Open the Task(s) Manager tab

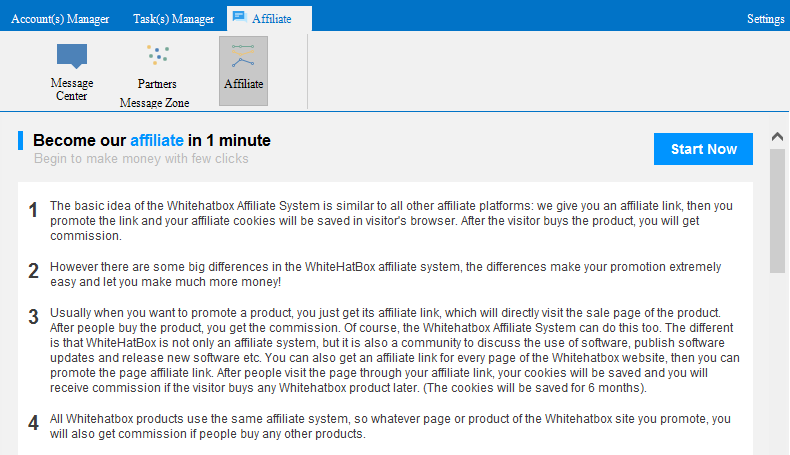coord(174,19)
